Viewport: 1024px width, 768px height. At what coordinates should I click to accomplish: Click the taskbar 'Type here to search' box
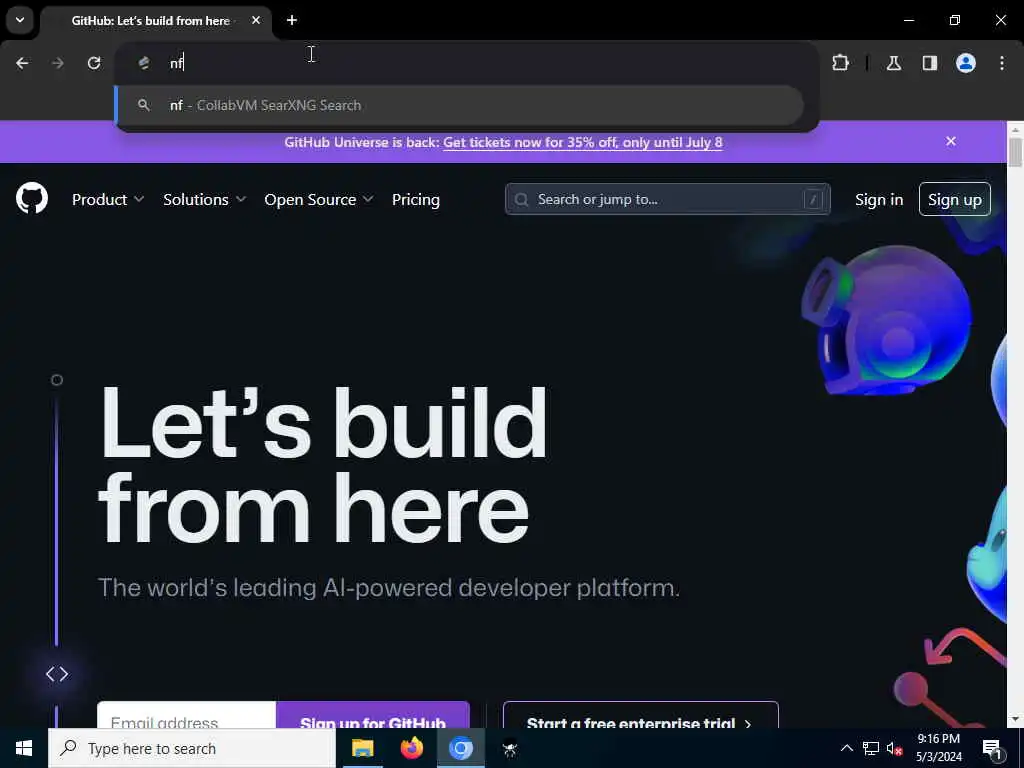click(192, 748)
